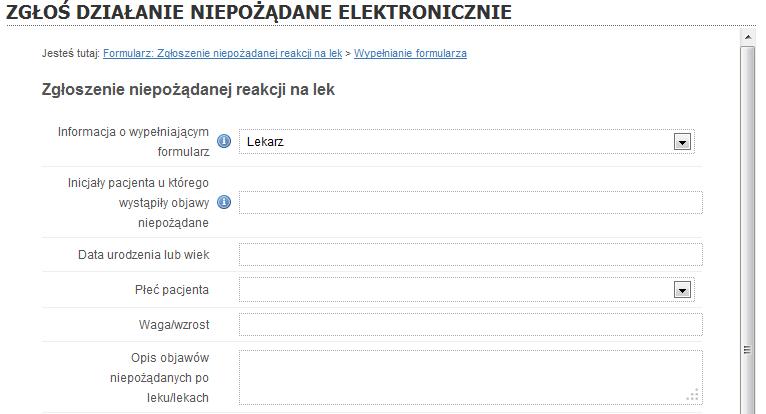
Task: Click the 'Zgłoś działanie niepożądane elektronicznie' title
Action: [x=259, y=12]
